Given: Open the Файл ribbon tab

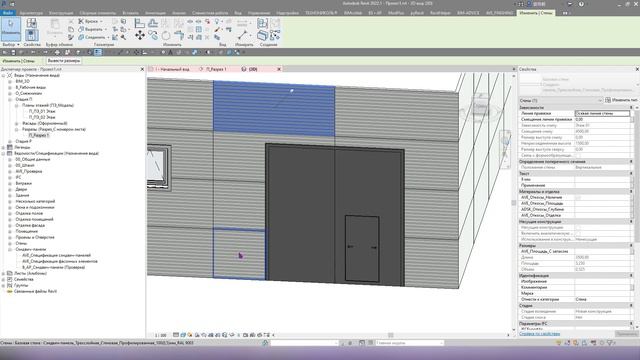Looking at the screenshot, I should (7, 13).
